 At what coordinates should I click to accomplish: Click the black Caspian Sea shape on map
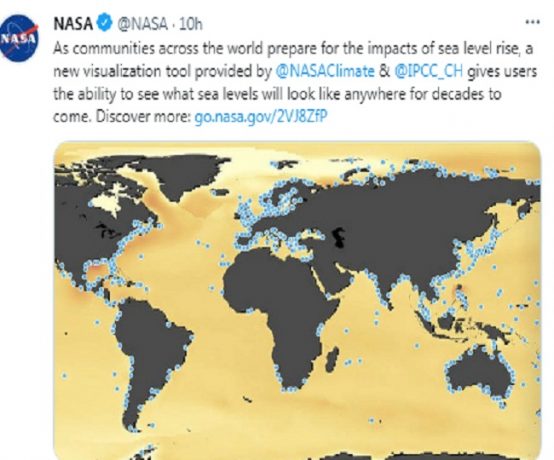339,238
